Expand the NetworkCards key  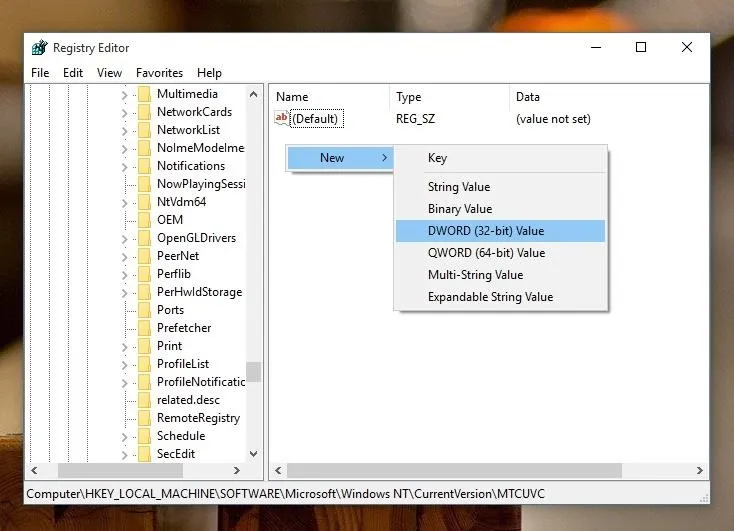(x=124, y=113)
